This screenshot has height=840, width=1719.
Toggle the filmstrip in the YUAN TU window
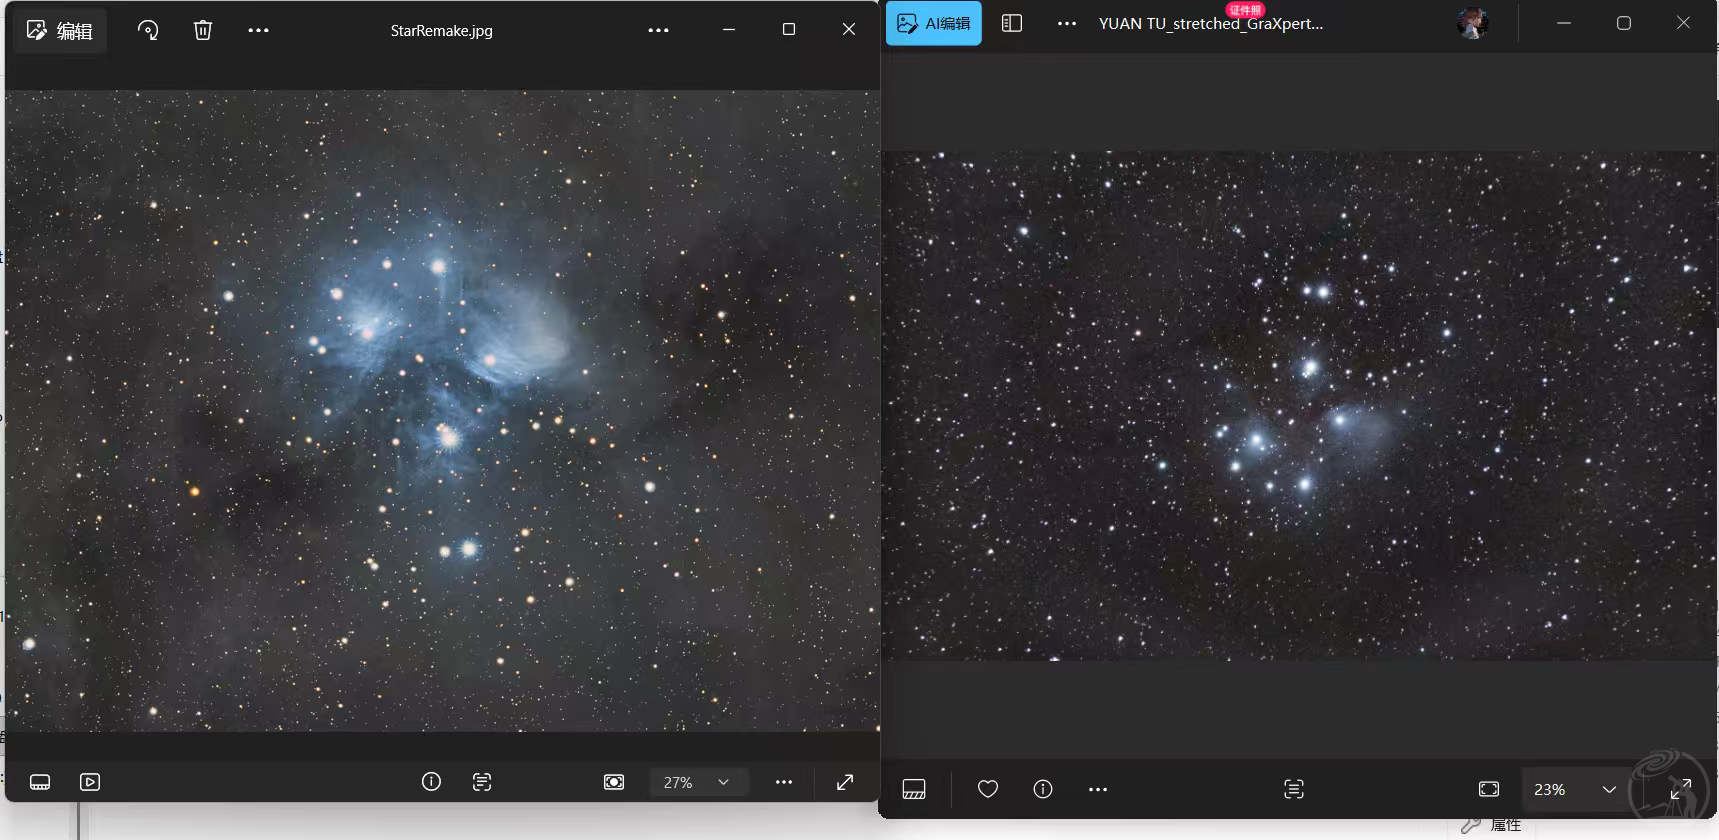(x=914, y=789)
